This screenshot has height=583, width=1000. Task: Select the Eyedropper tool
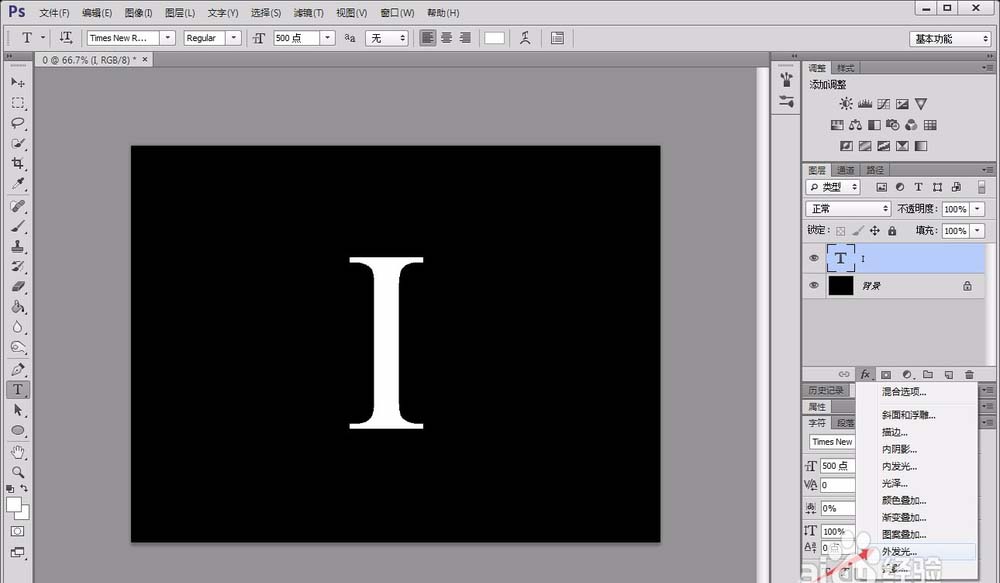pos(18,184)
